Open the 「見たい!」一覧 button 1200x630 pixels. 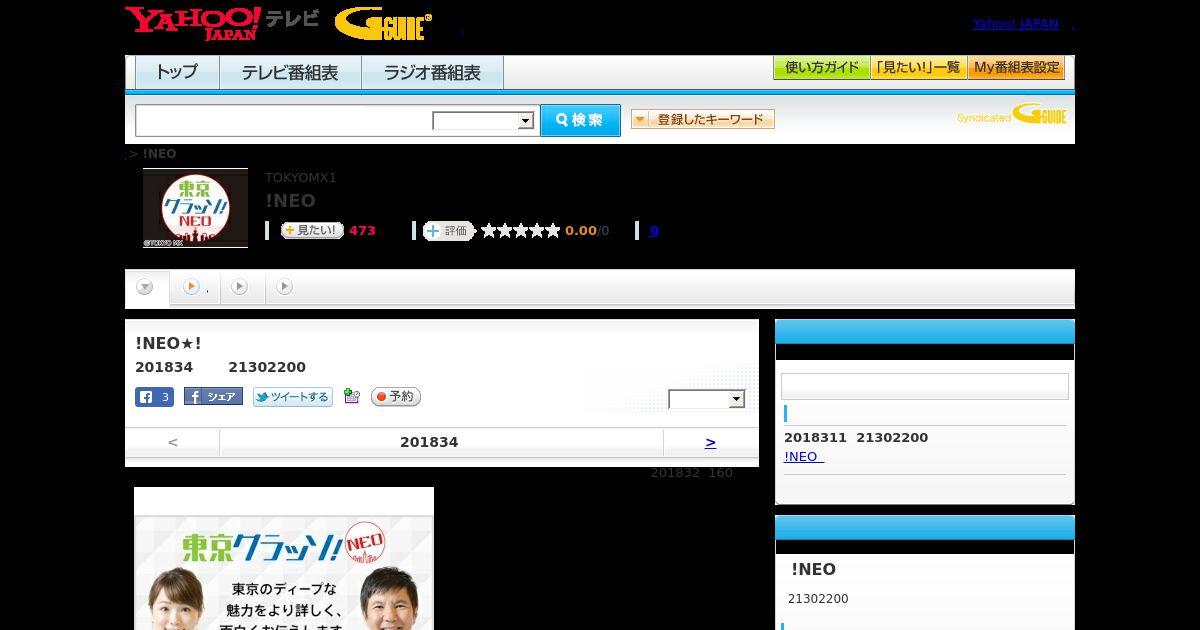coord(918,68)
